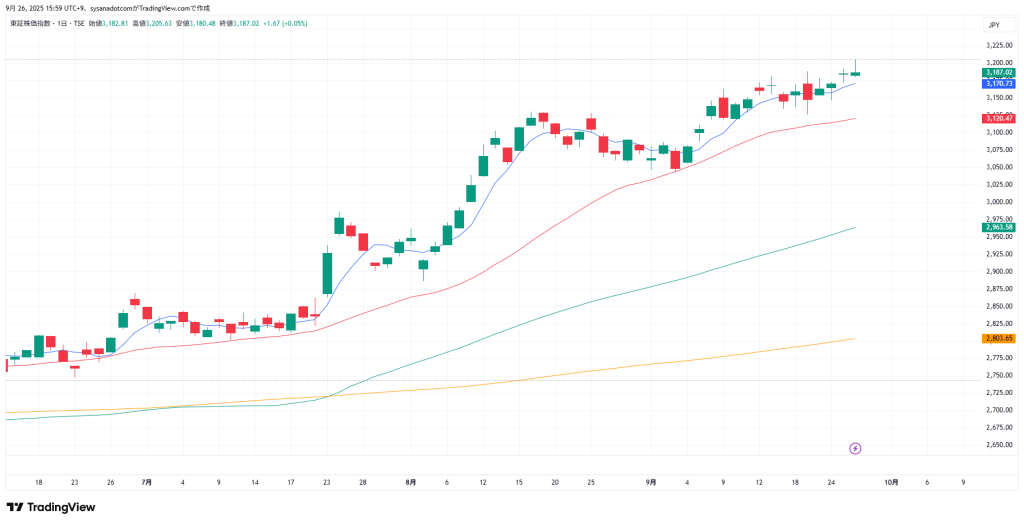The height and width of the screenshot is (524, 1024).
Task: Click the TSE exchange label in legend
Action: (x=79, y=22)
